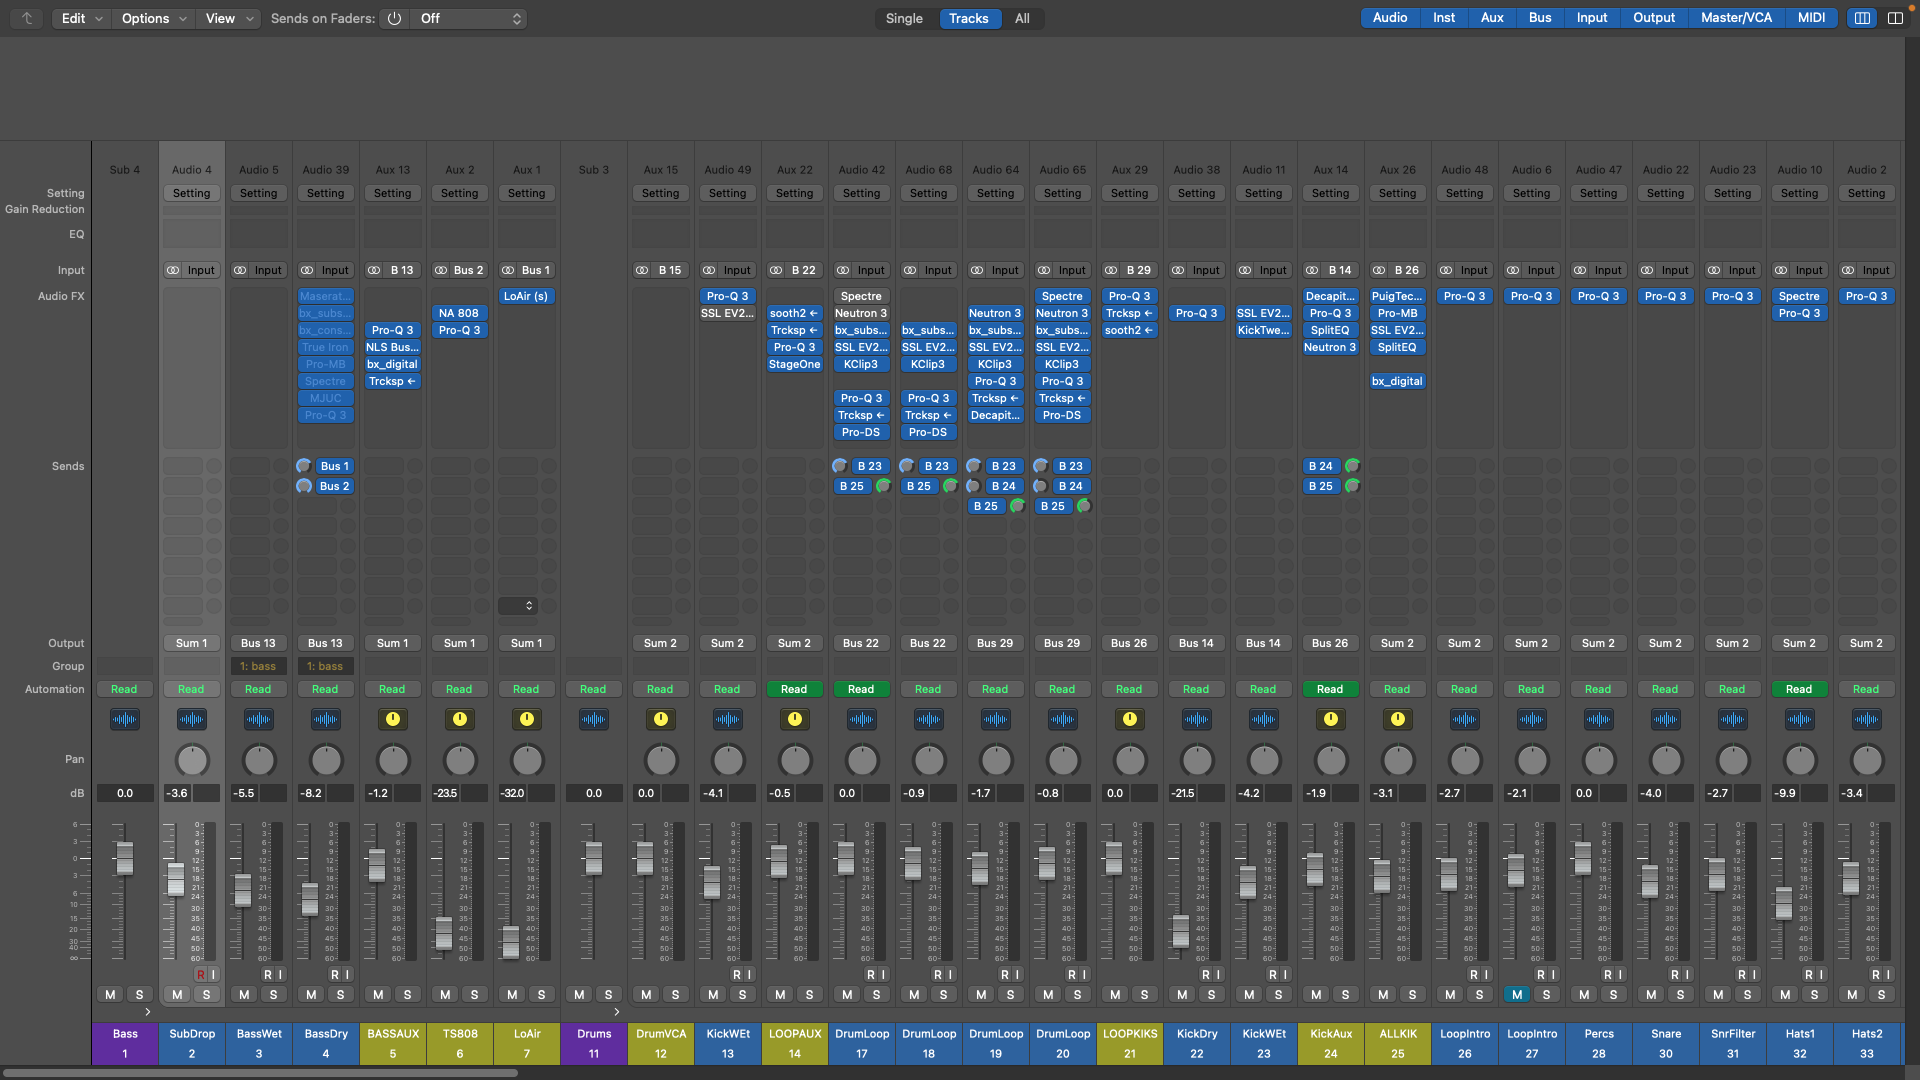Unmute the LoopIntro track 27
Screen dimensions: 1920x1080
1517,994
